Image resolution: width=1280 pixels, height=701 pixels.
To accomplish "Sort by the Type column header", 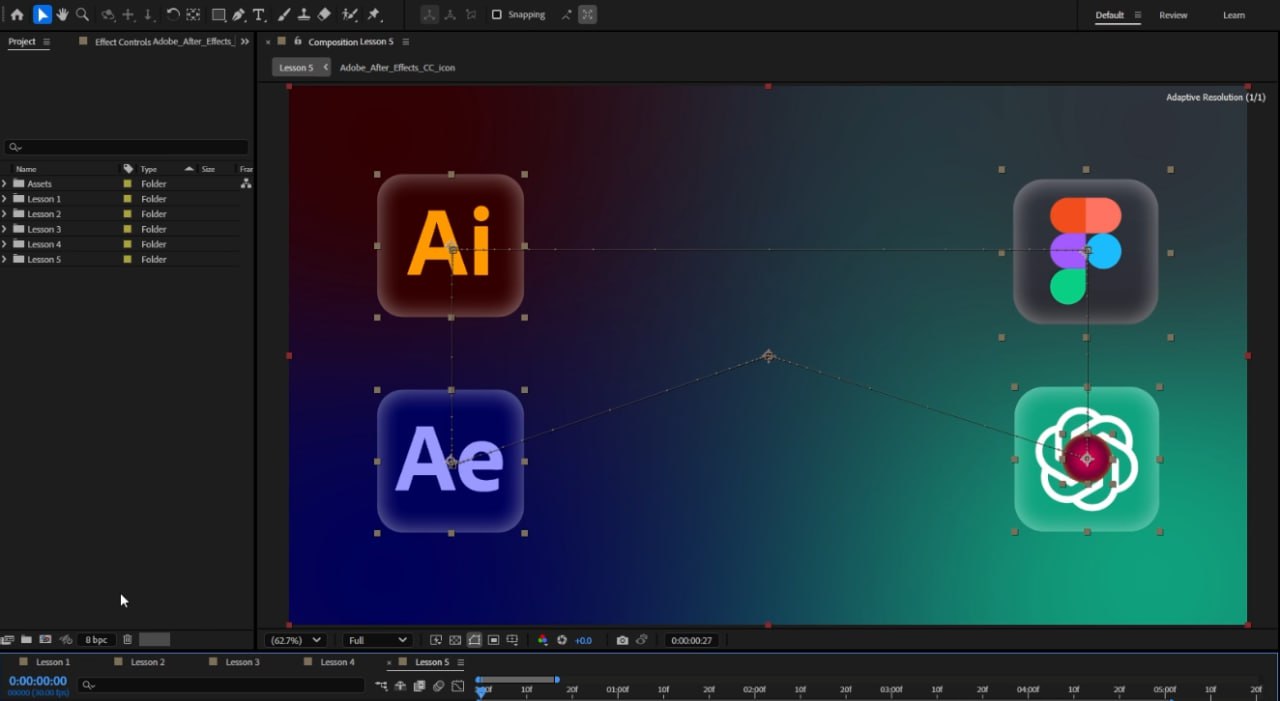I will pos(148,169).
